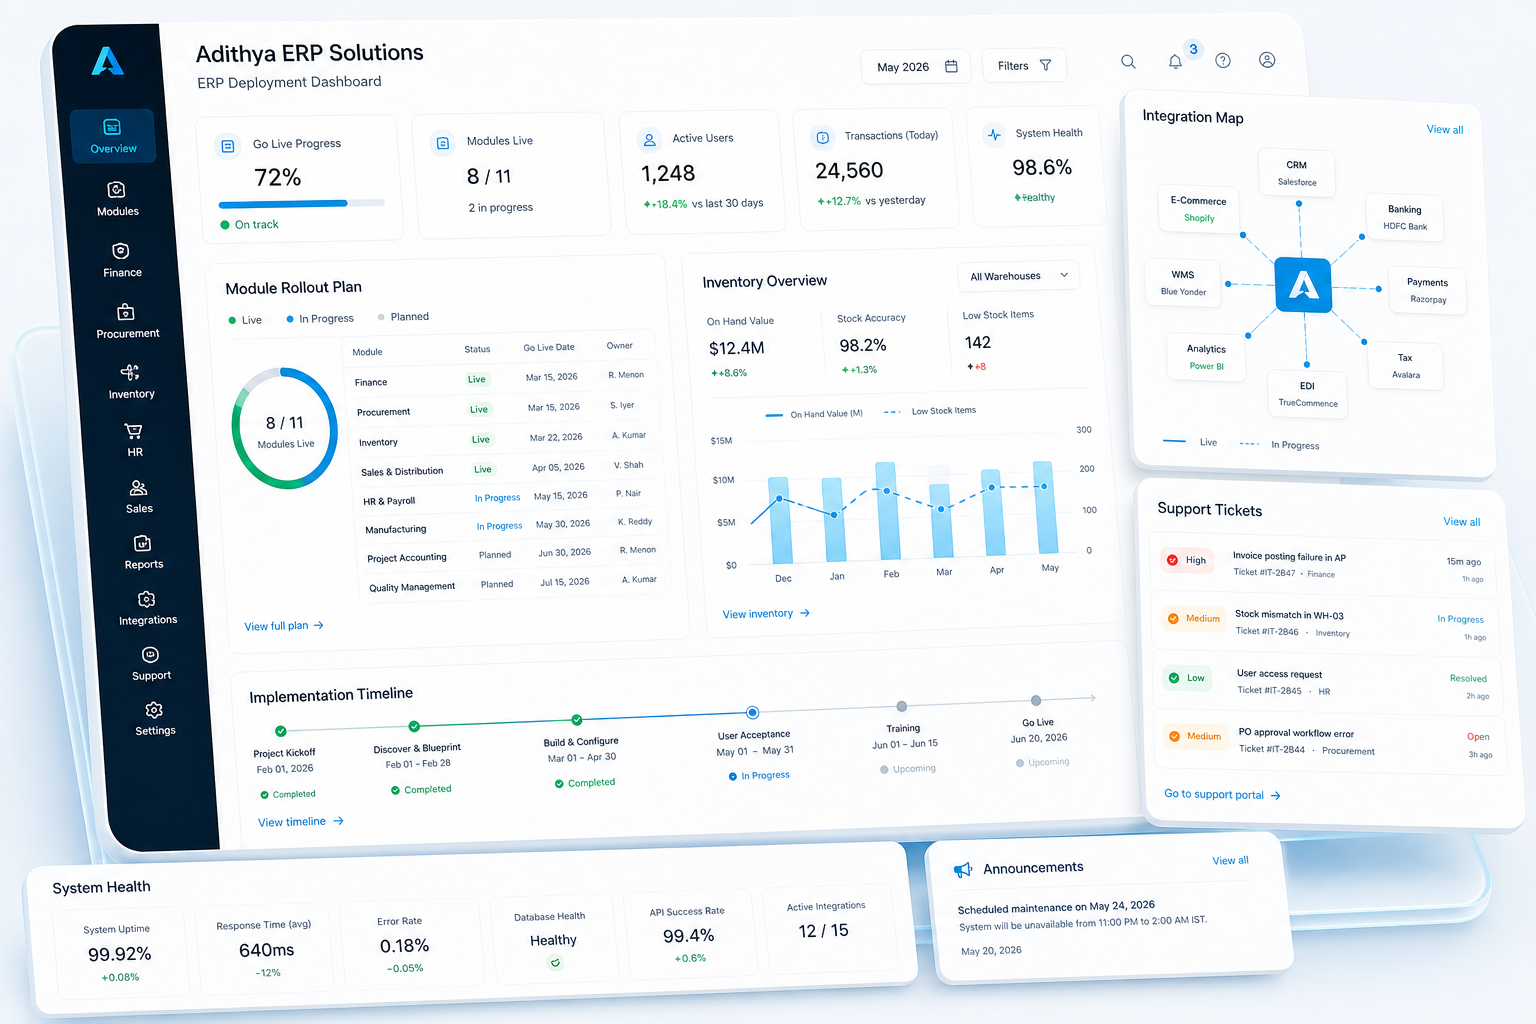Click the Go Live Progress bar
Screen dimensions: 1536x1024
click(302, 203)
